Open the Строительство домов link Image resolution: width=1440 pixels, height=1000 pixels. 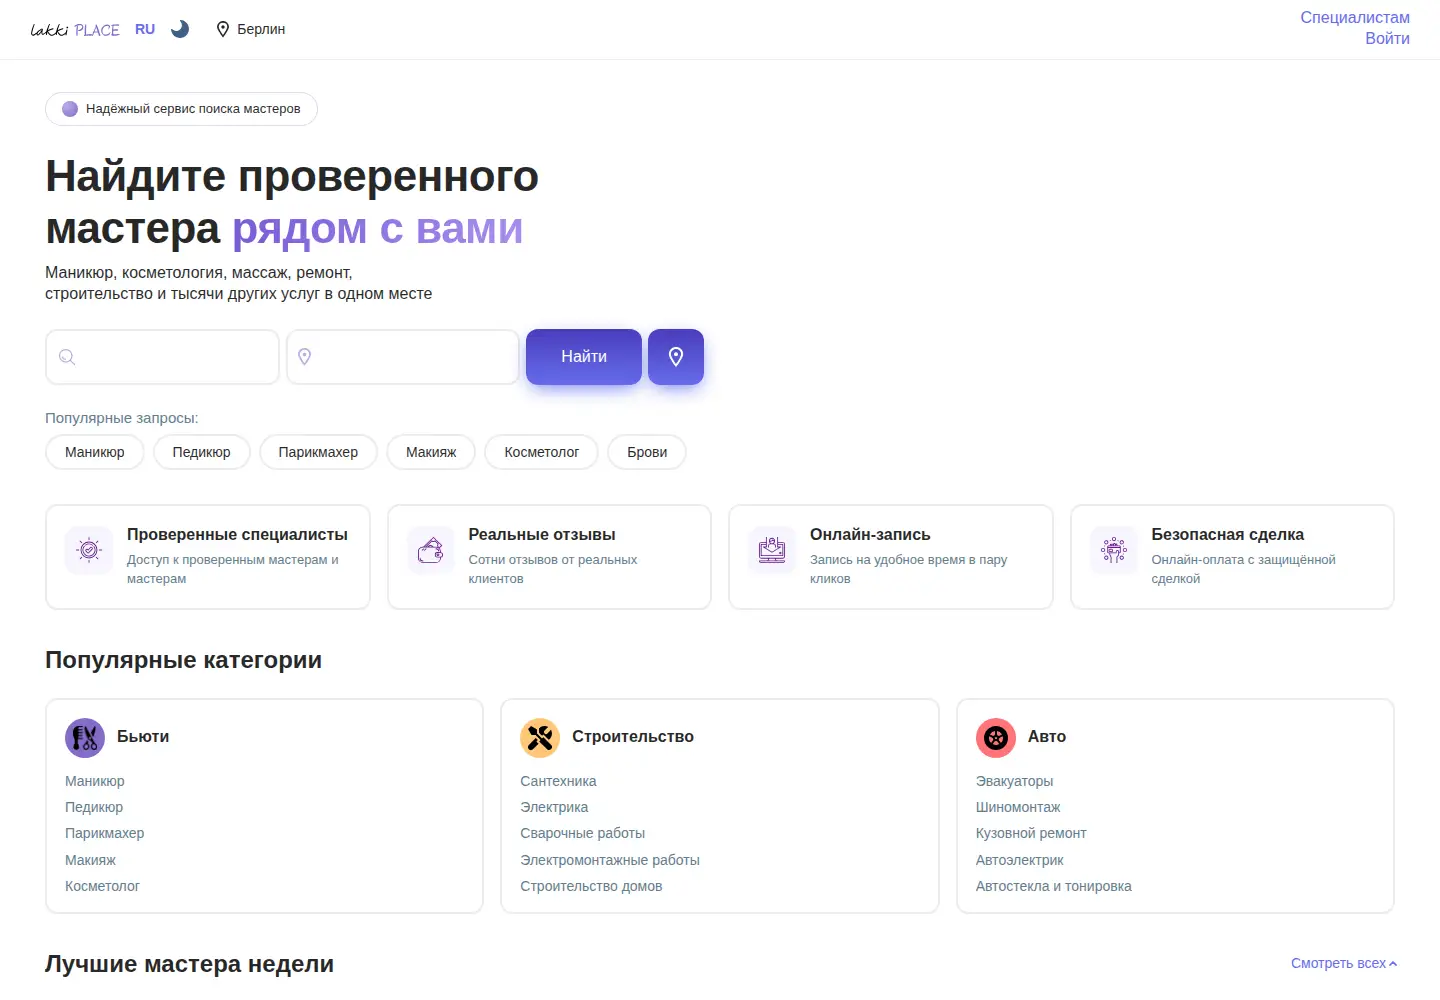click(591, 886)
